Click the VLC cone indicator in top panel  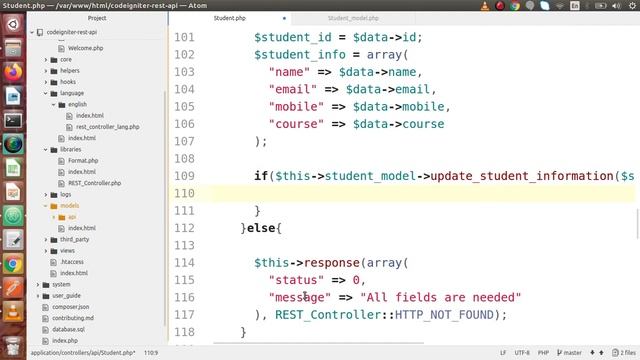[484, 5]
